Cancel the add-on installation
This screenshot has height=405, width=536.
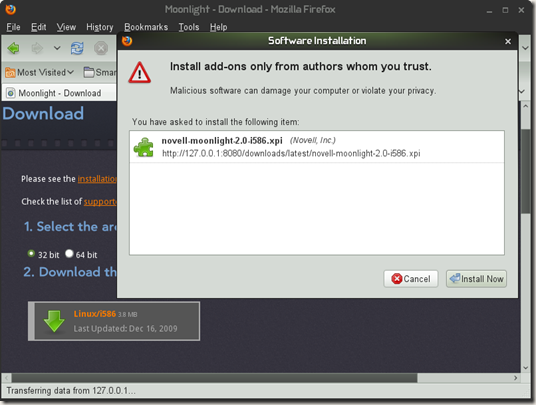click(411, 279)
